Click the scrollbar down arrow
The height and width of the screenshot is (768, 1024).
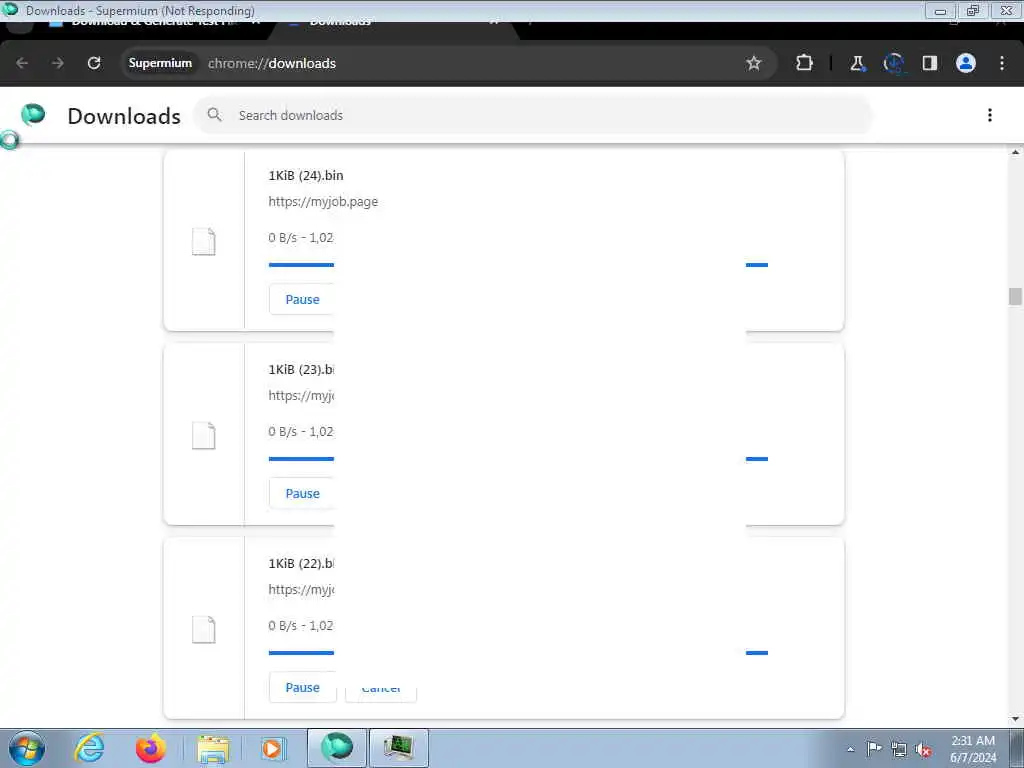[x=1015, y=720]
